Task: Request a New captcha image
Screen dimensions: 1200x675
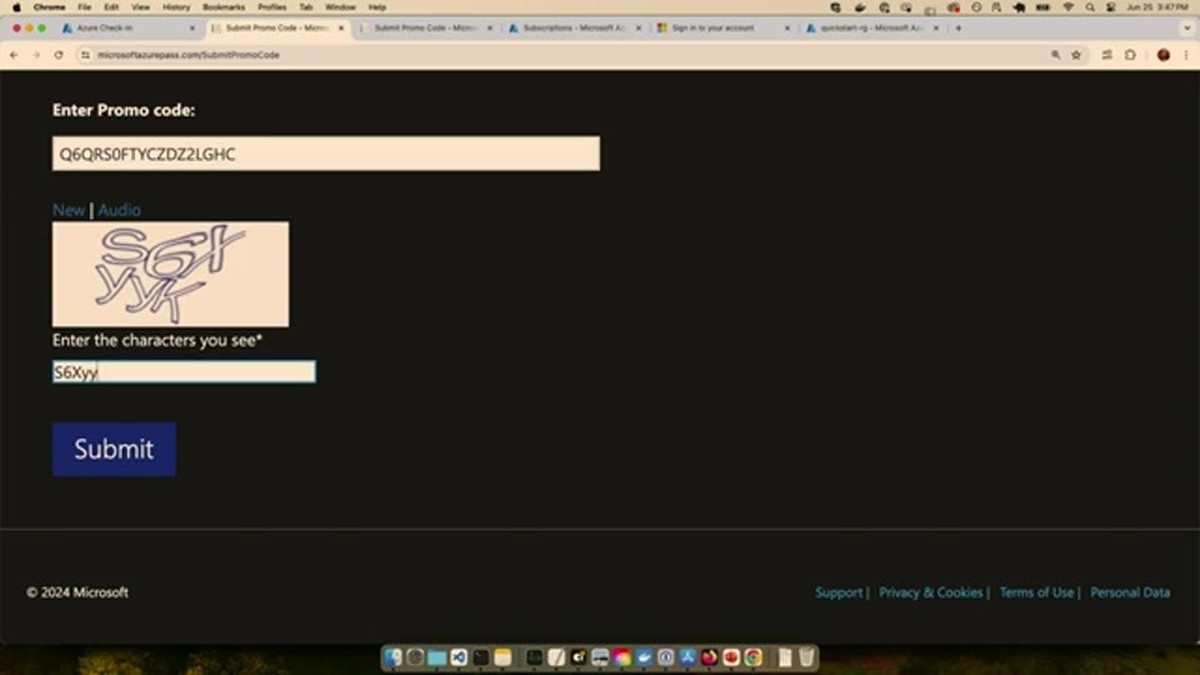Action: point(69,210)
